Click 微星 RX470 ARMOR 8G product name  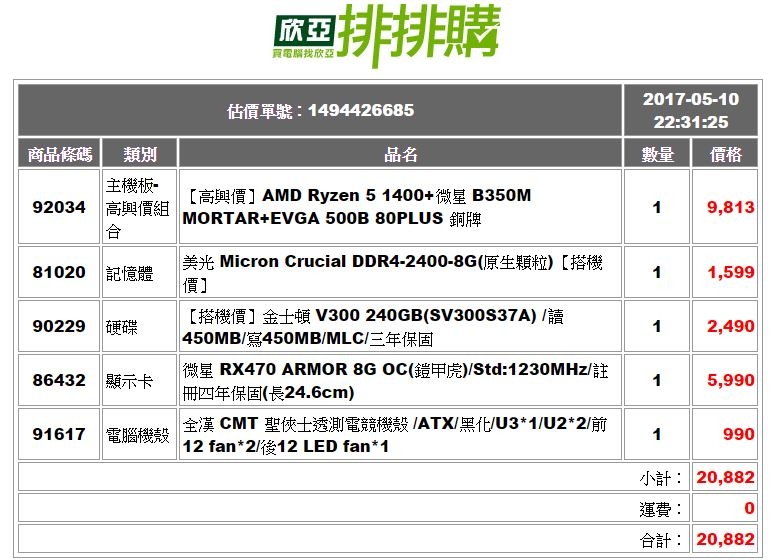395,381
